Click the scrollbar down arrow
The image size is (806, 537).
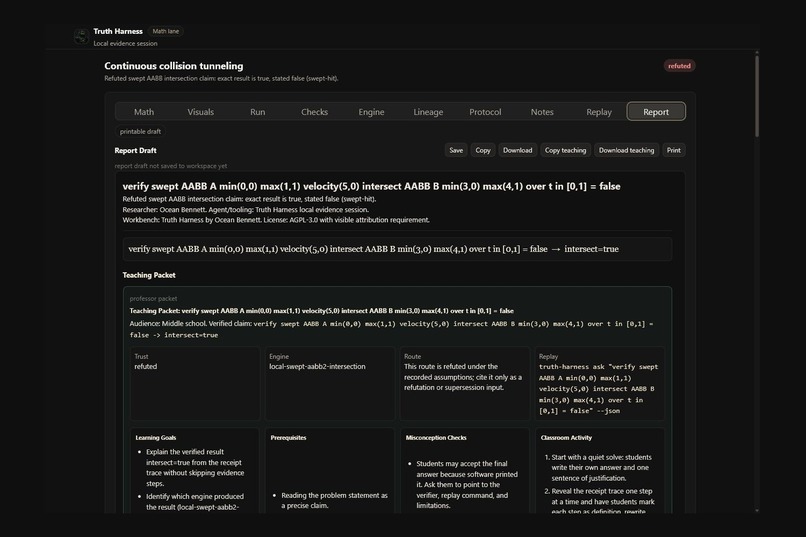757,511
